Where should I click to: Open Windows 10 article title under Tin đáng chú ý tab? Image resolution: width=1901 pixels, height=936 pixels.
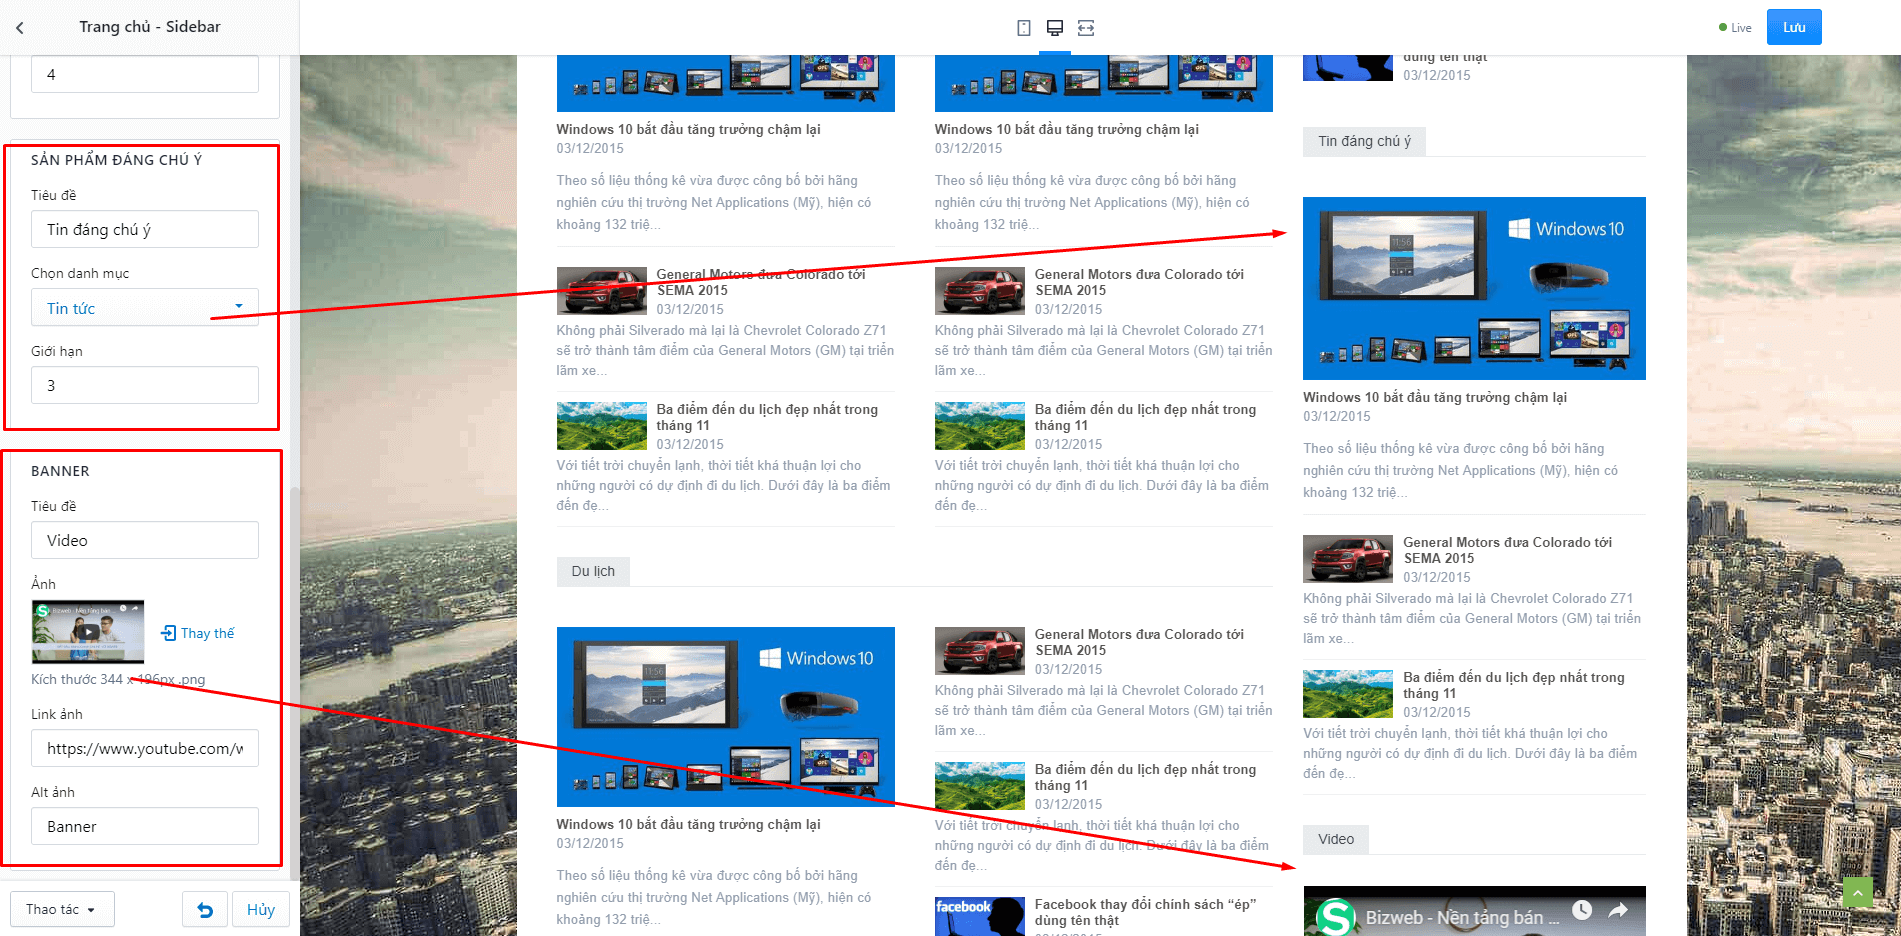1435,397
